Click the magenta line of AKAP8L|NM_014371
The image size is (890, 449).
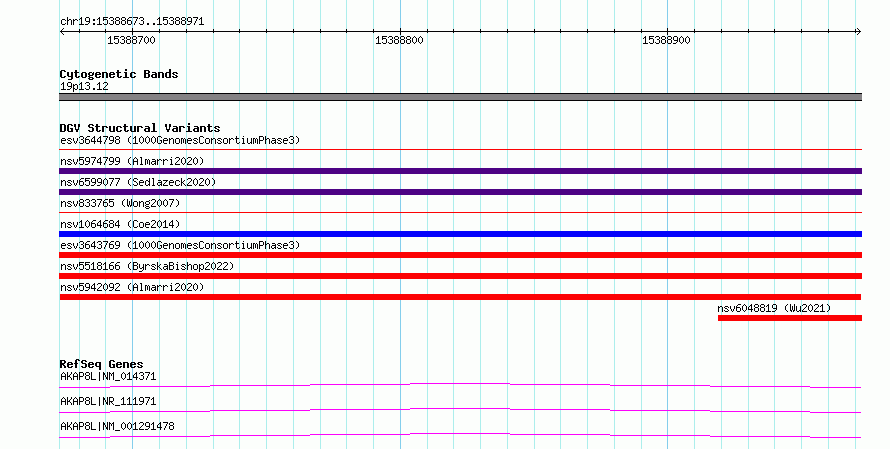click(460, 385)
